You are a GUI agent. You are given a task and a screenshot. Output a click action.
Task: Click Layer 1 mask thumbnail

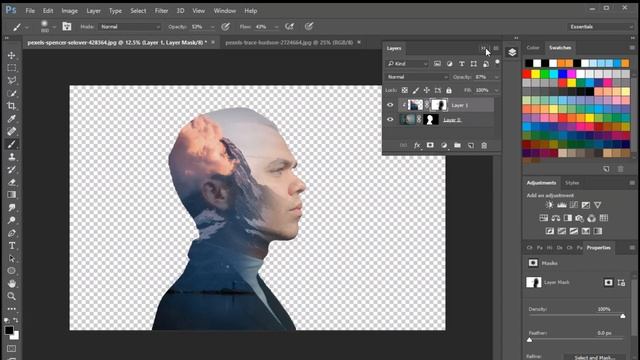click(439, 105)
